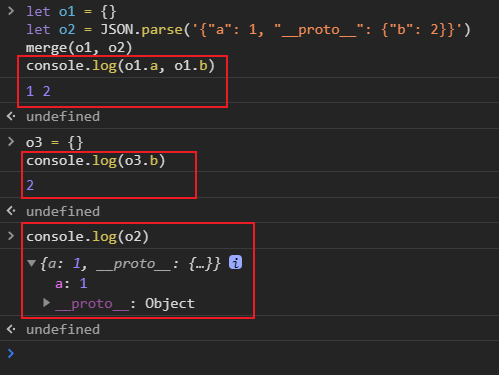Click undefined result below o3.b output
Viewport: 499px width, 375px height.
[x=63, y=211]
